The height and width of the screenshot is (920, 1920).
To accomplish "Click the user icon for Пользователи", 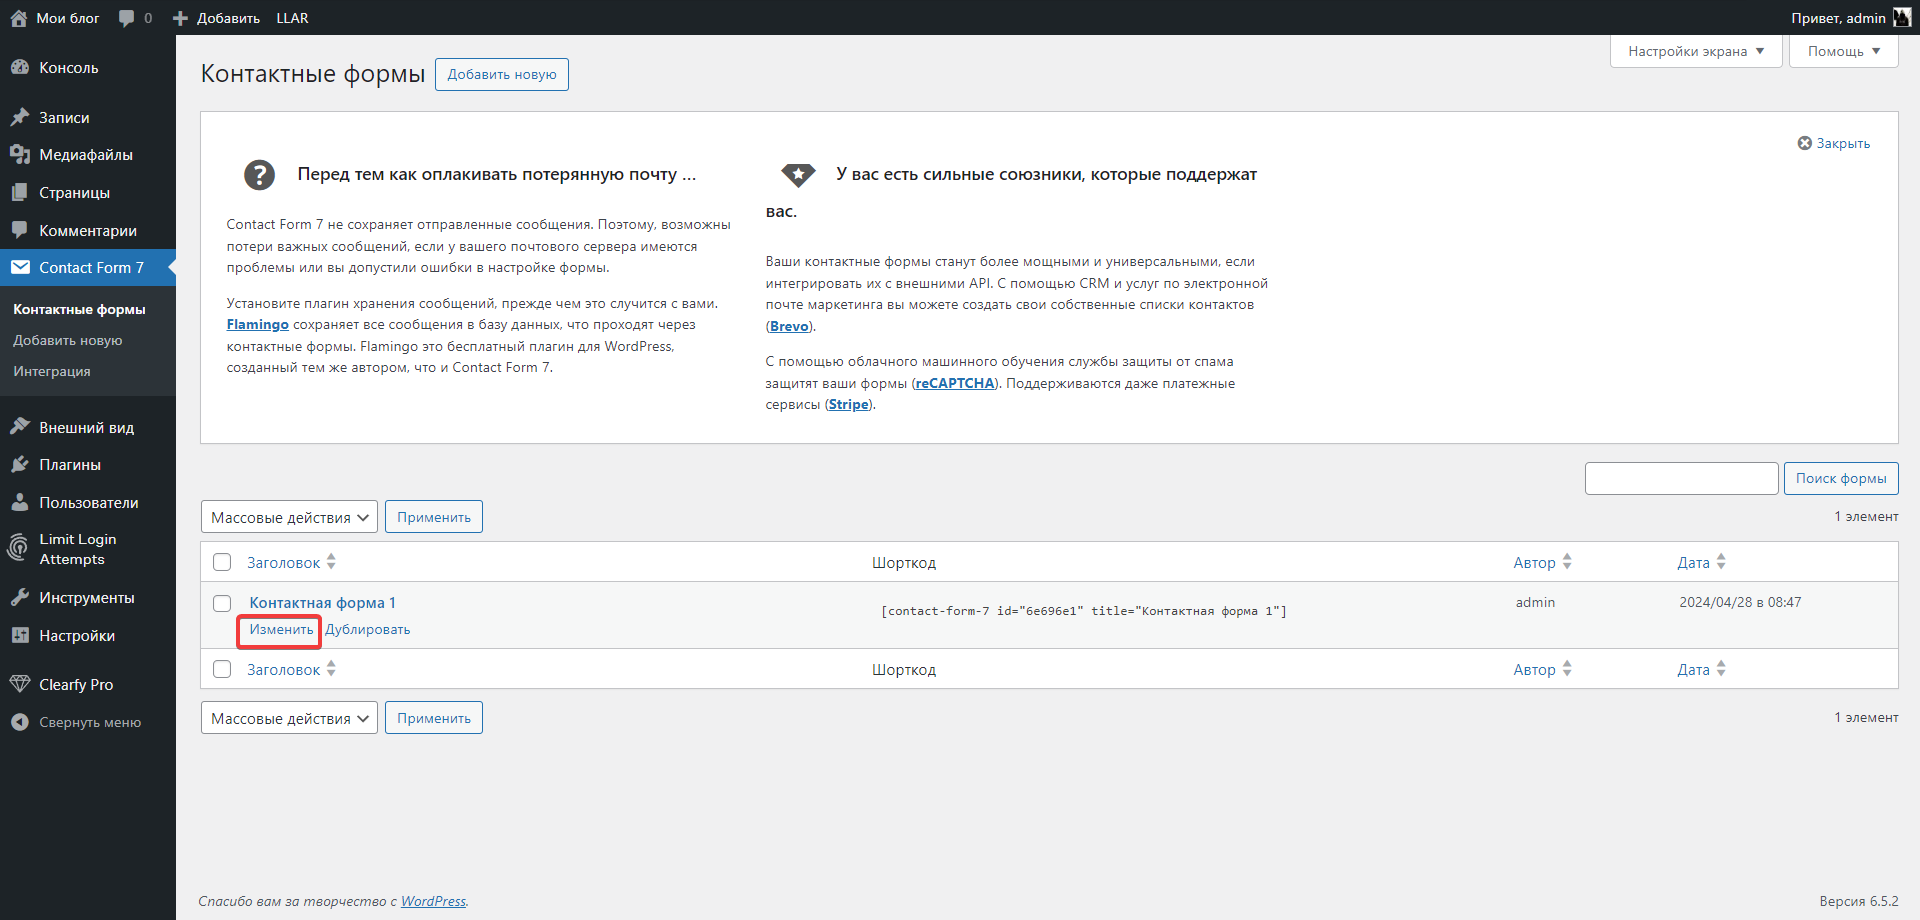I will point(20,502).
